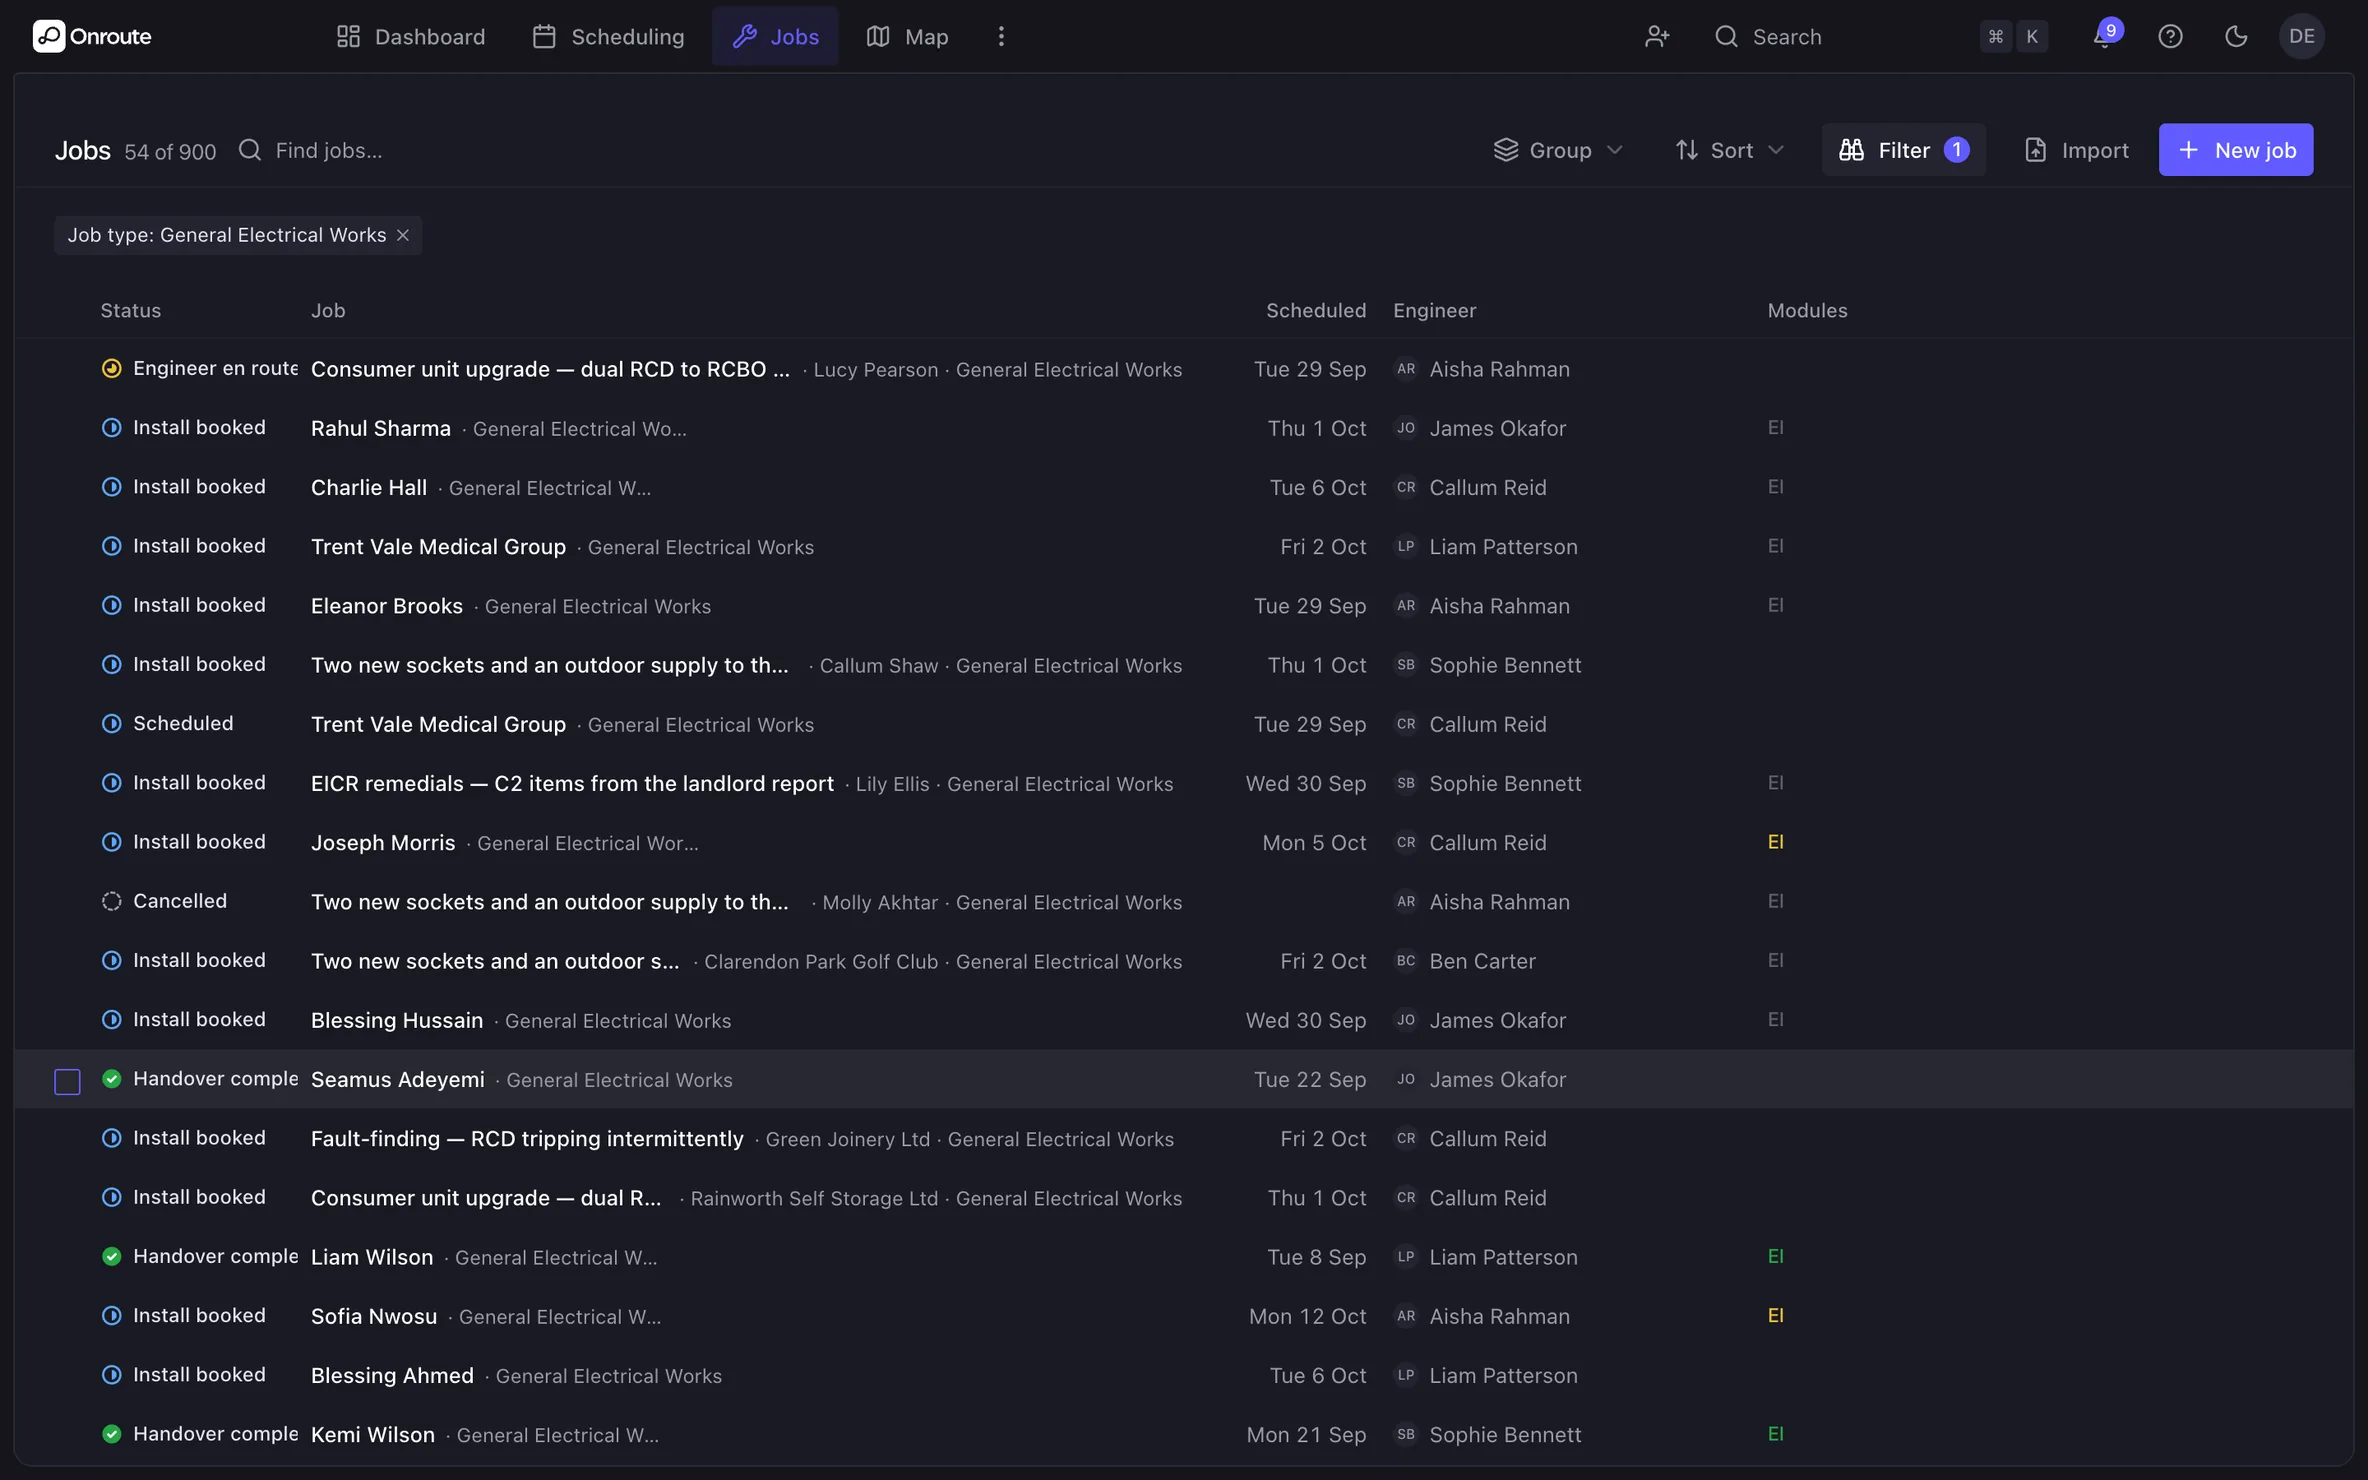Click the EI module badge for Joseph Morris
Screen dimensions: 2368x1480
[x=1775, y=842]
